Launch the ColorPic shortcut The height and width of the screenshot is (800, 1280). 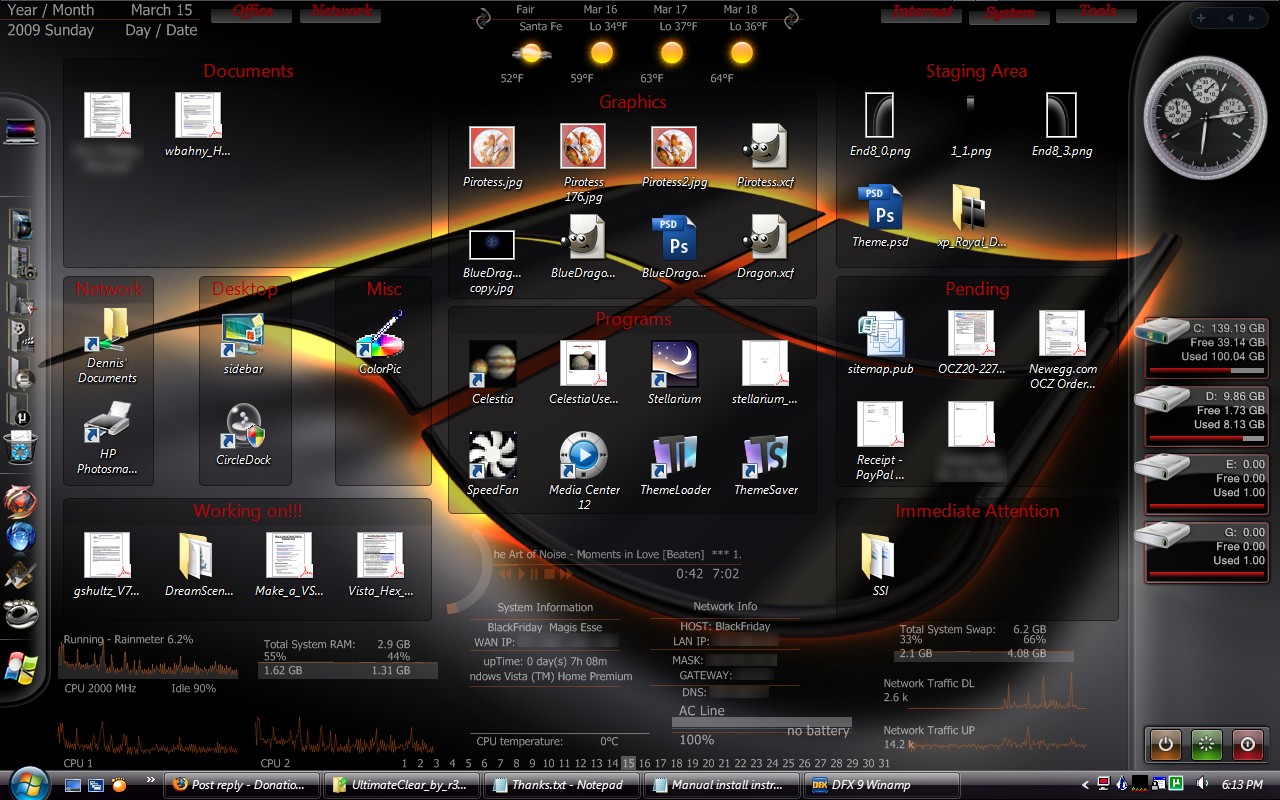coord(380,342)
